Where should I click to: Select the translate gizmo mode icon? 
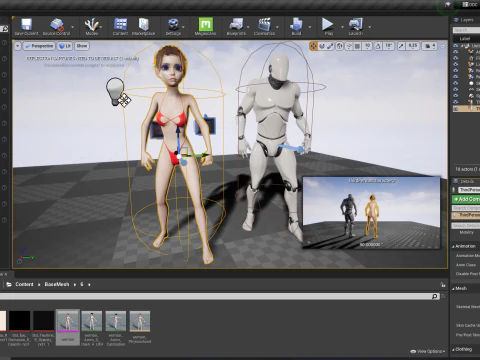314,46
